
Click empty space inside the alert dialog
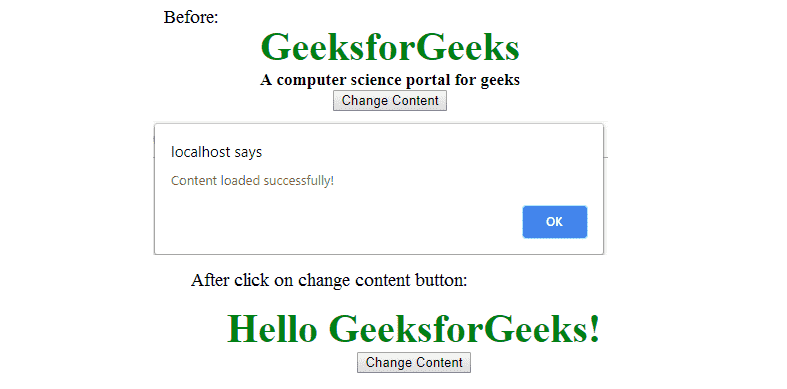click(x=351, y=221)
